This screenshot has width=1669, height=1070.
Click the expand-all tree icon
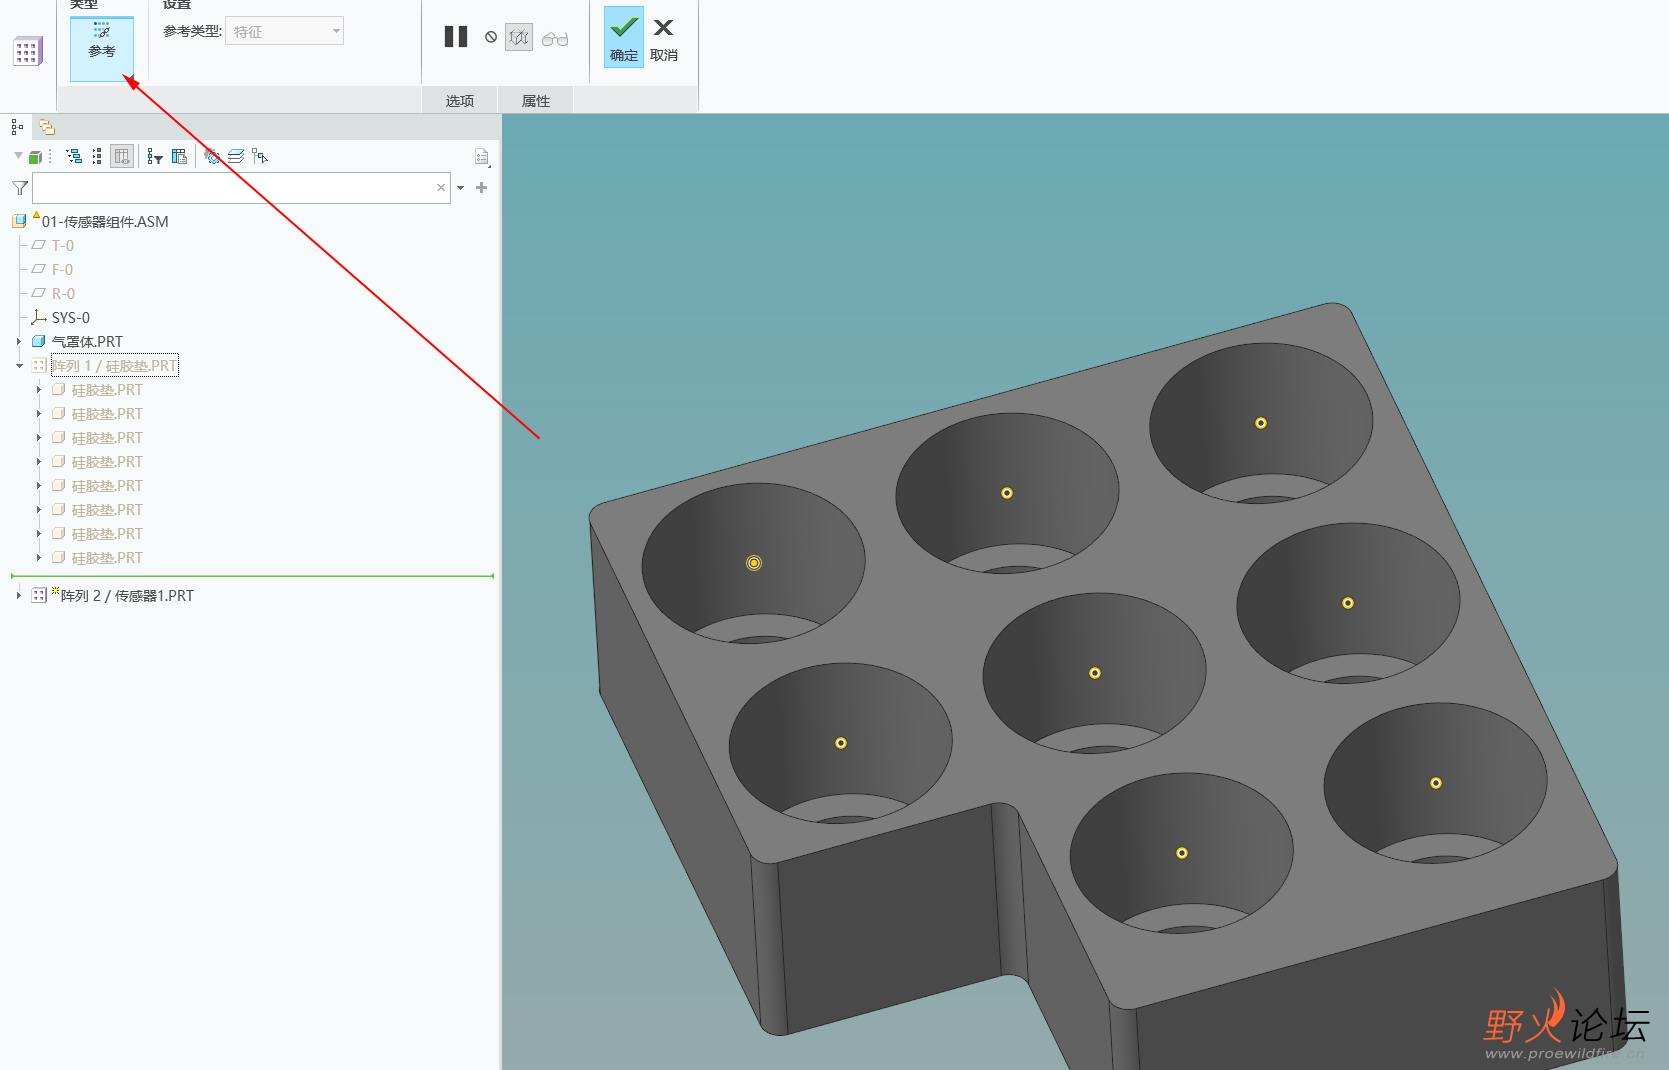point(74,156)
